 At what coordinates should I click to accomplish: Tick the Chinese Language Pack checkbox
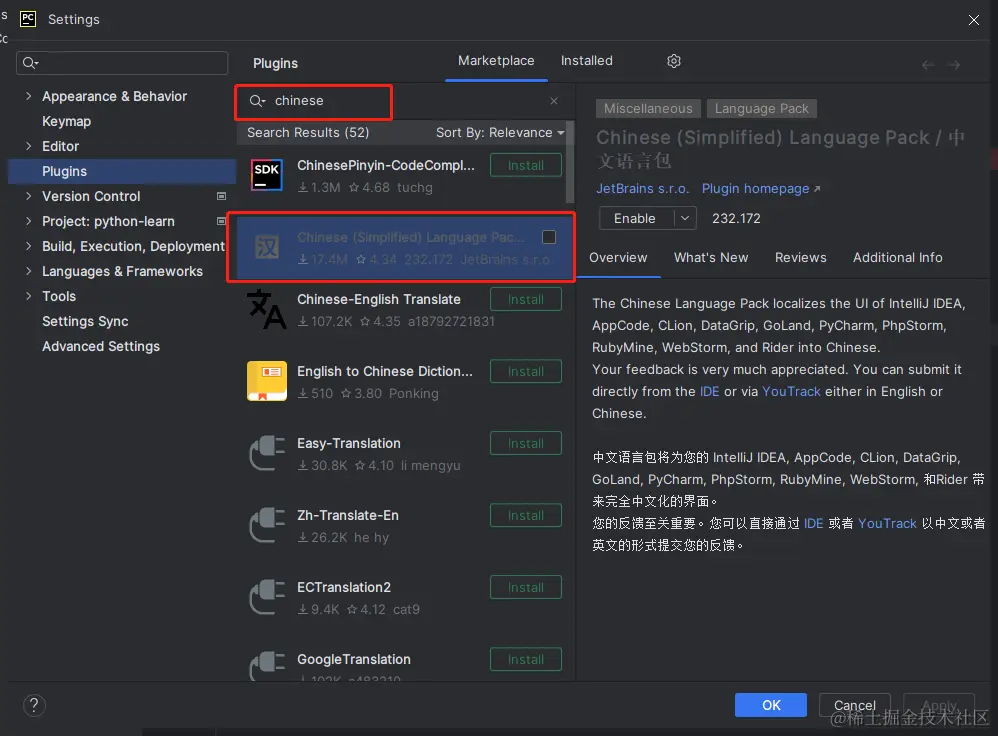click(x=549, y=237)
